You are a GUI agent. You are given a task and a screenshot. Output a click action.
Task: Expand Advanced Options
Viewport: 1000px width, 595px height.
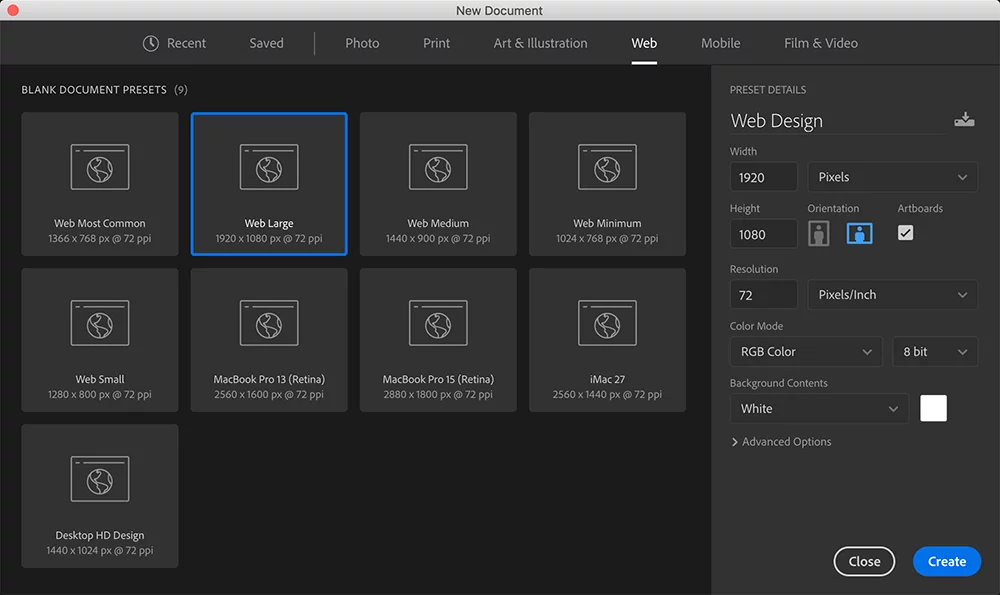tap(781, 442)
